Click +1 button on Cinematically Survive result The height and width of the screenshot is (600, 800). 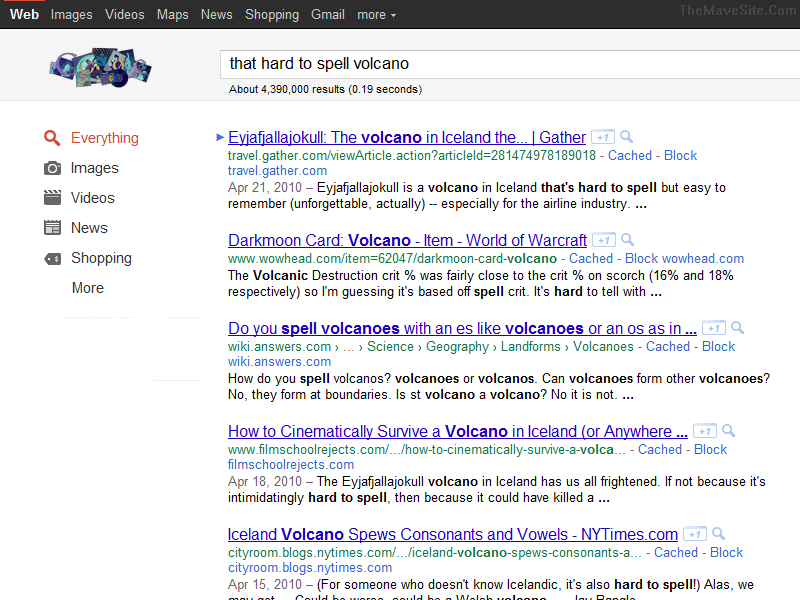pyautogui.click(x=705, y=431)
